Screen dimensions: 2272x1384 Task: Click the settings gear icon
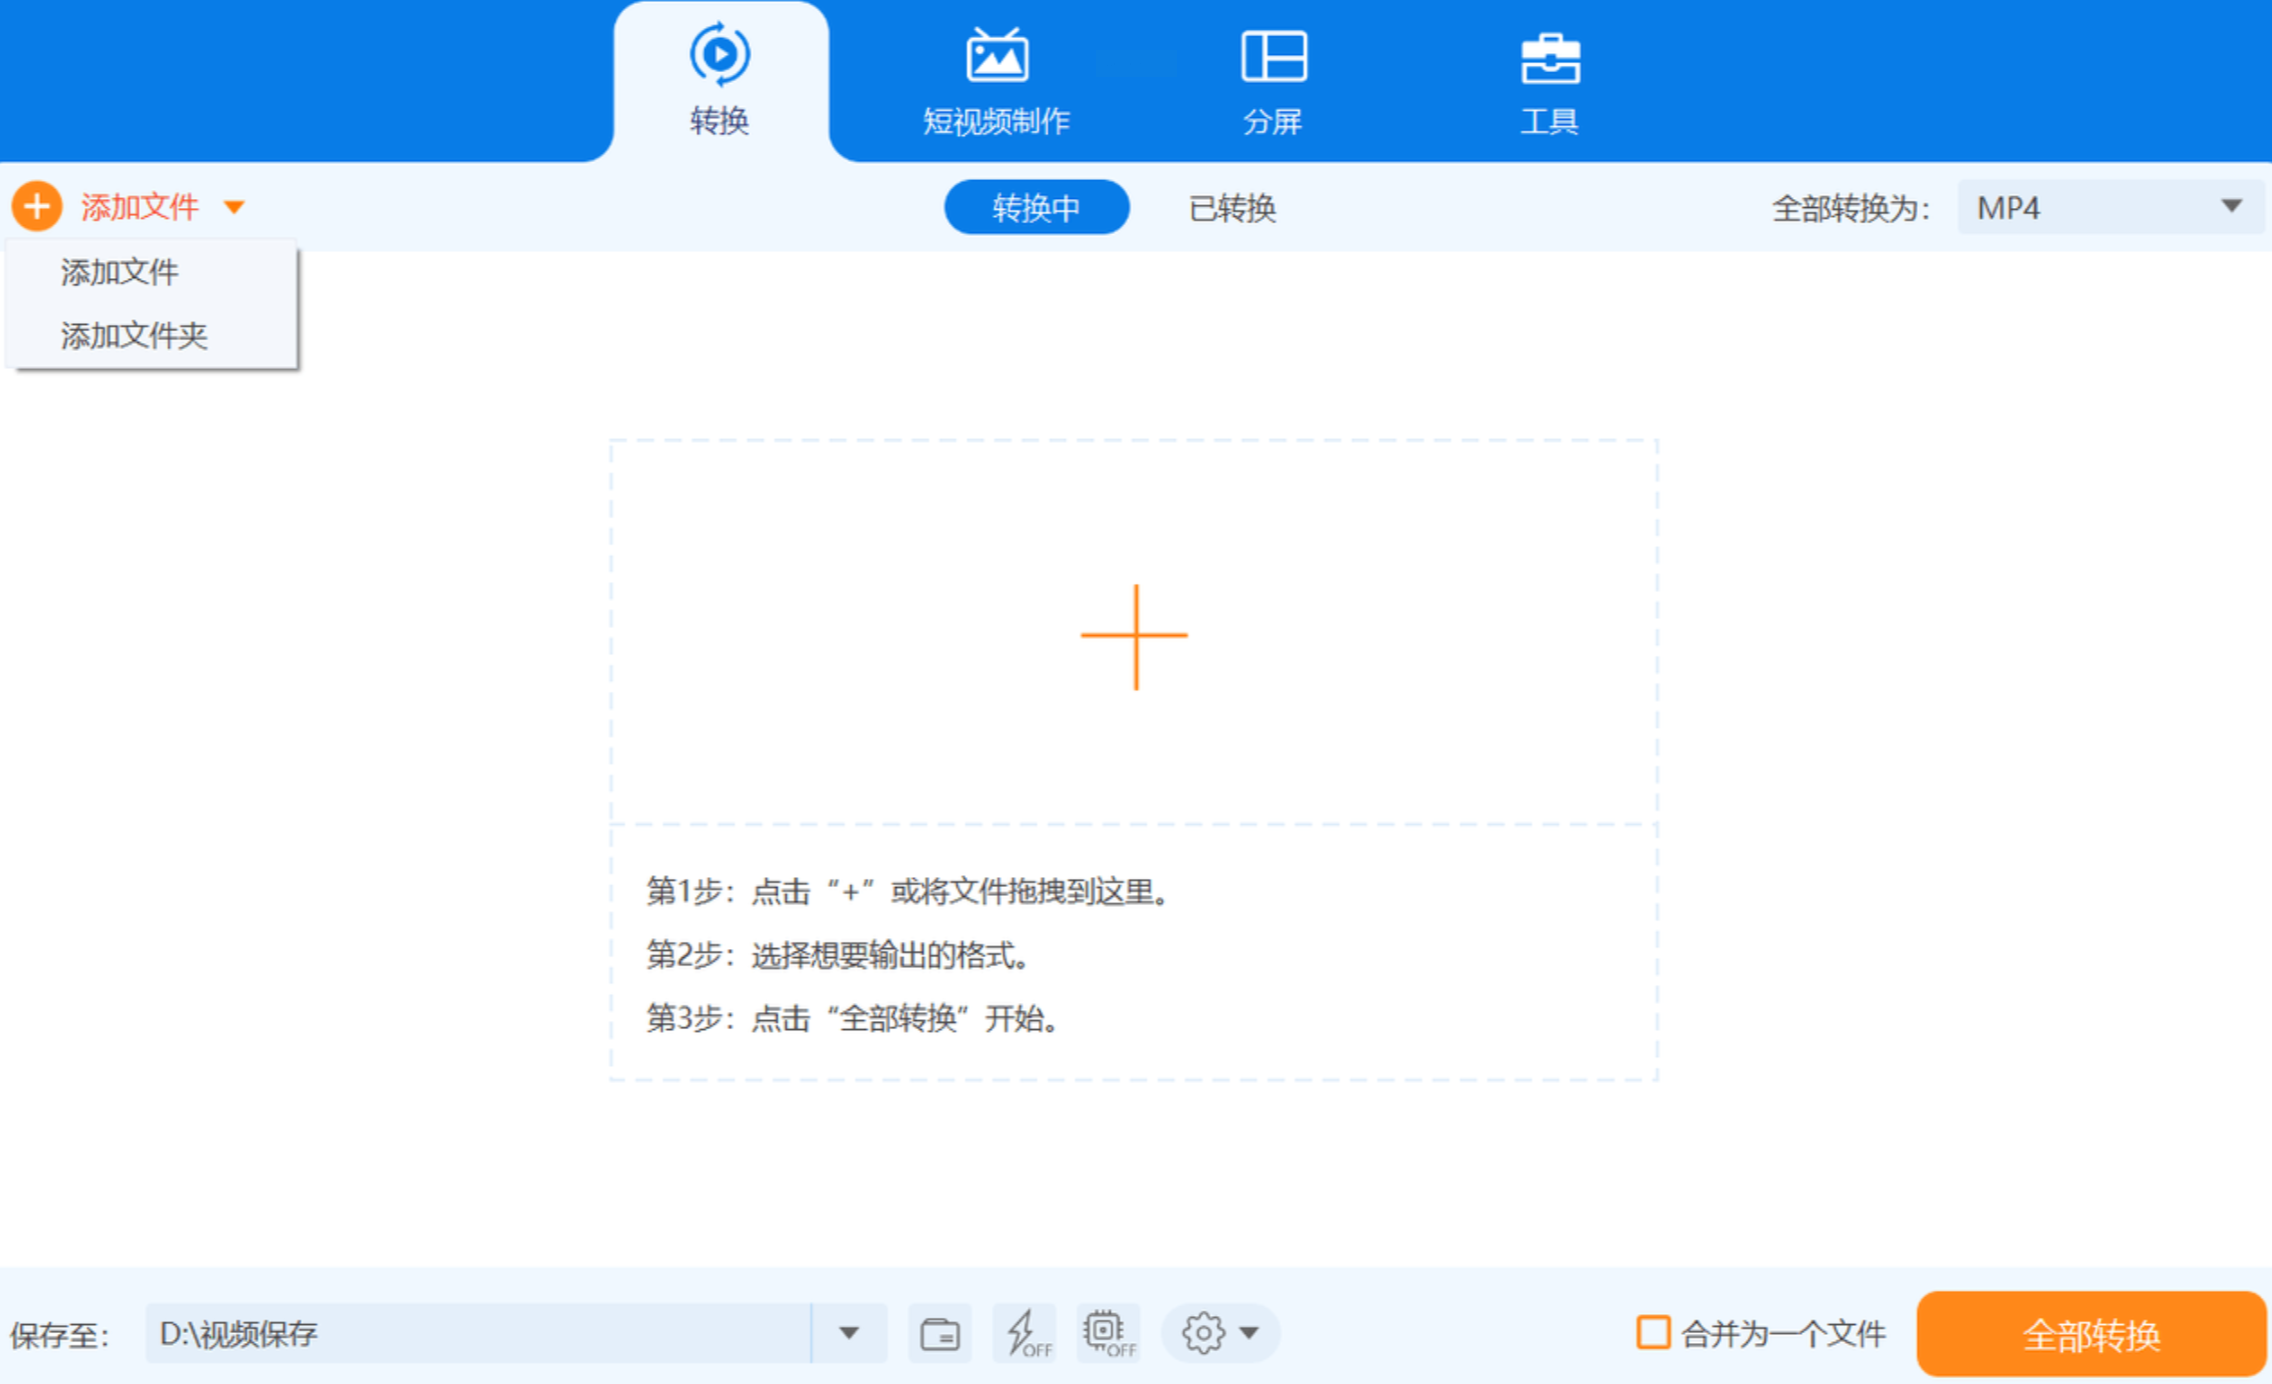1203,1333
